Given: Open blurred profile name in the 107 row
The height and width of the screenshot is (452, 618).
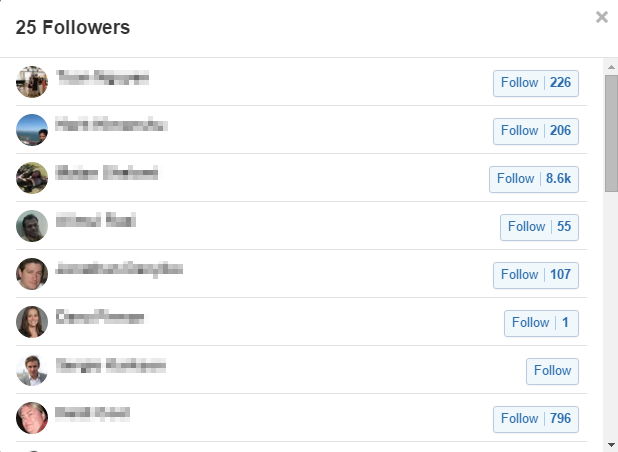Looking at the screenshot, I should coord(119,270).
